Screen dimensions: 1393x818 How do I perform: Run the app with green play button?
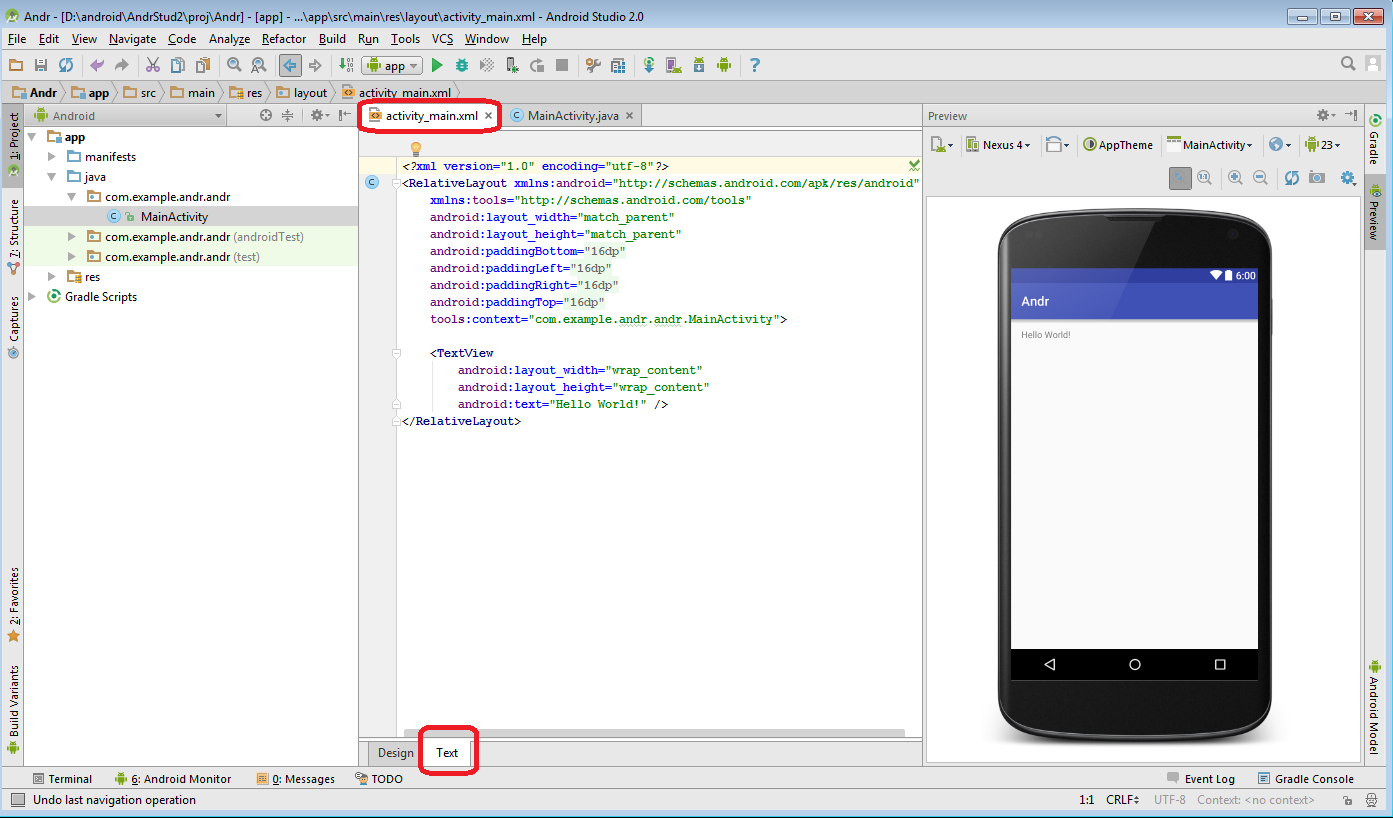pos(437,65)
